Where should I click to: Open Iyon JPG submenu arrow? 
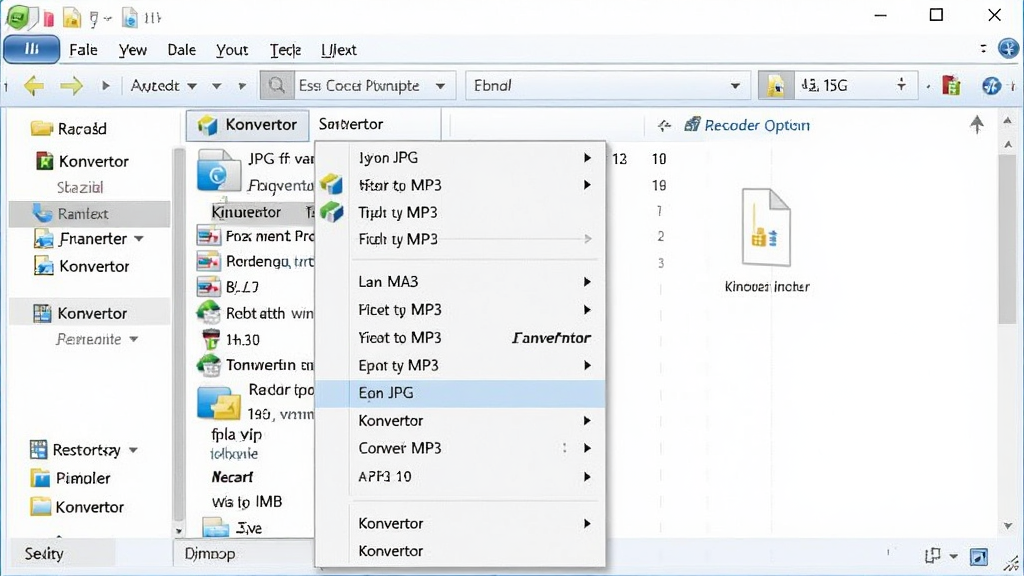[587, 157]
